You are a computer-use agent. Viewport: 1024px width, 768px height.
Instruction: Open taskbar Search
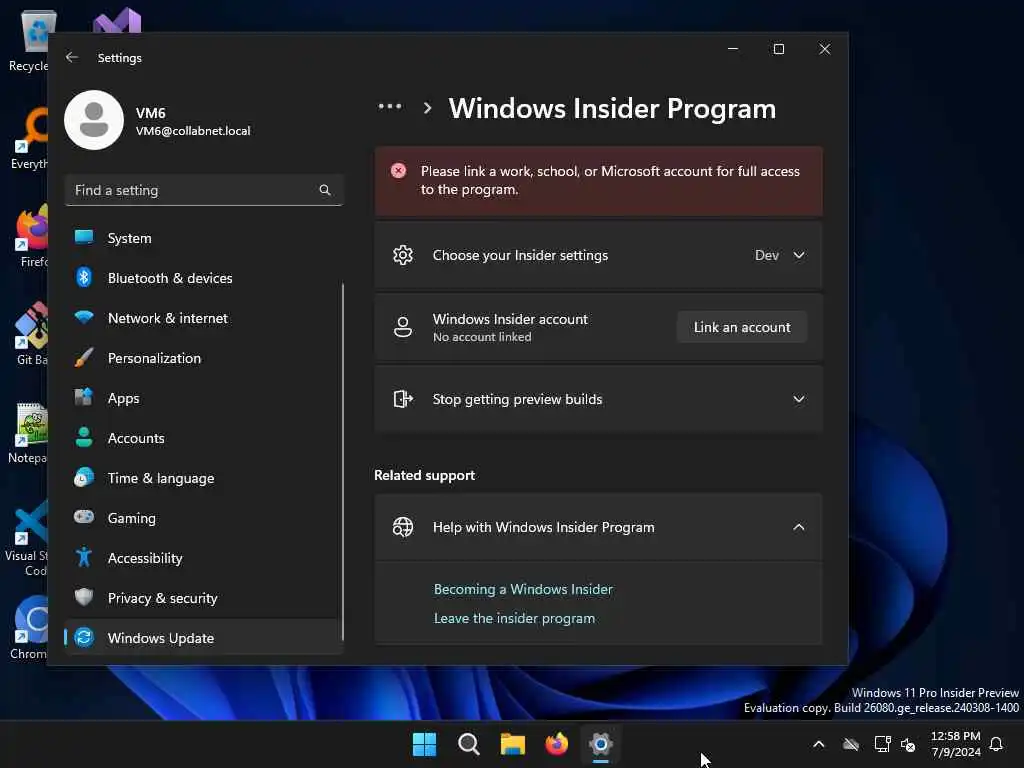(468, 744)
